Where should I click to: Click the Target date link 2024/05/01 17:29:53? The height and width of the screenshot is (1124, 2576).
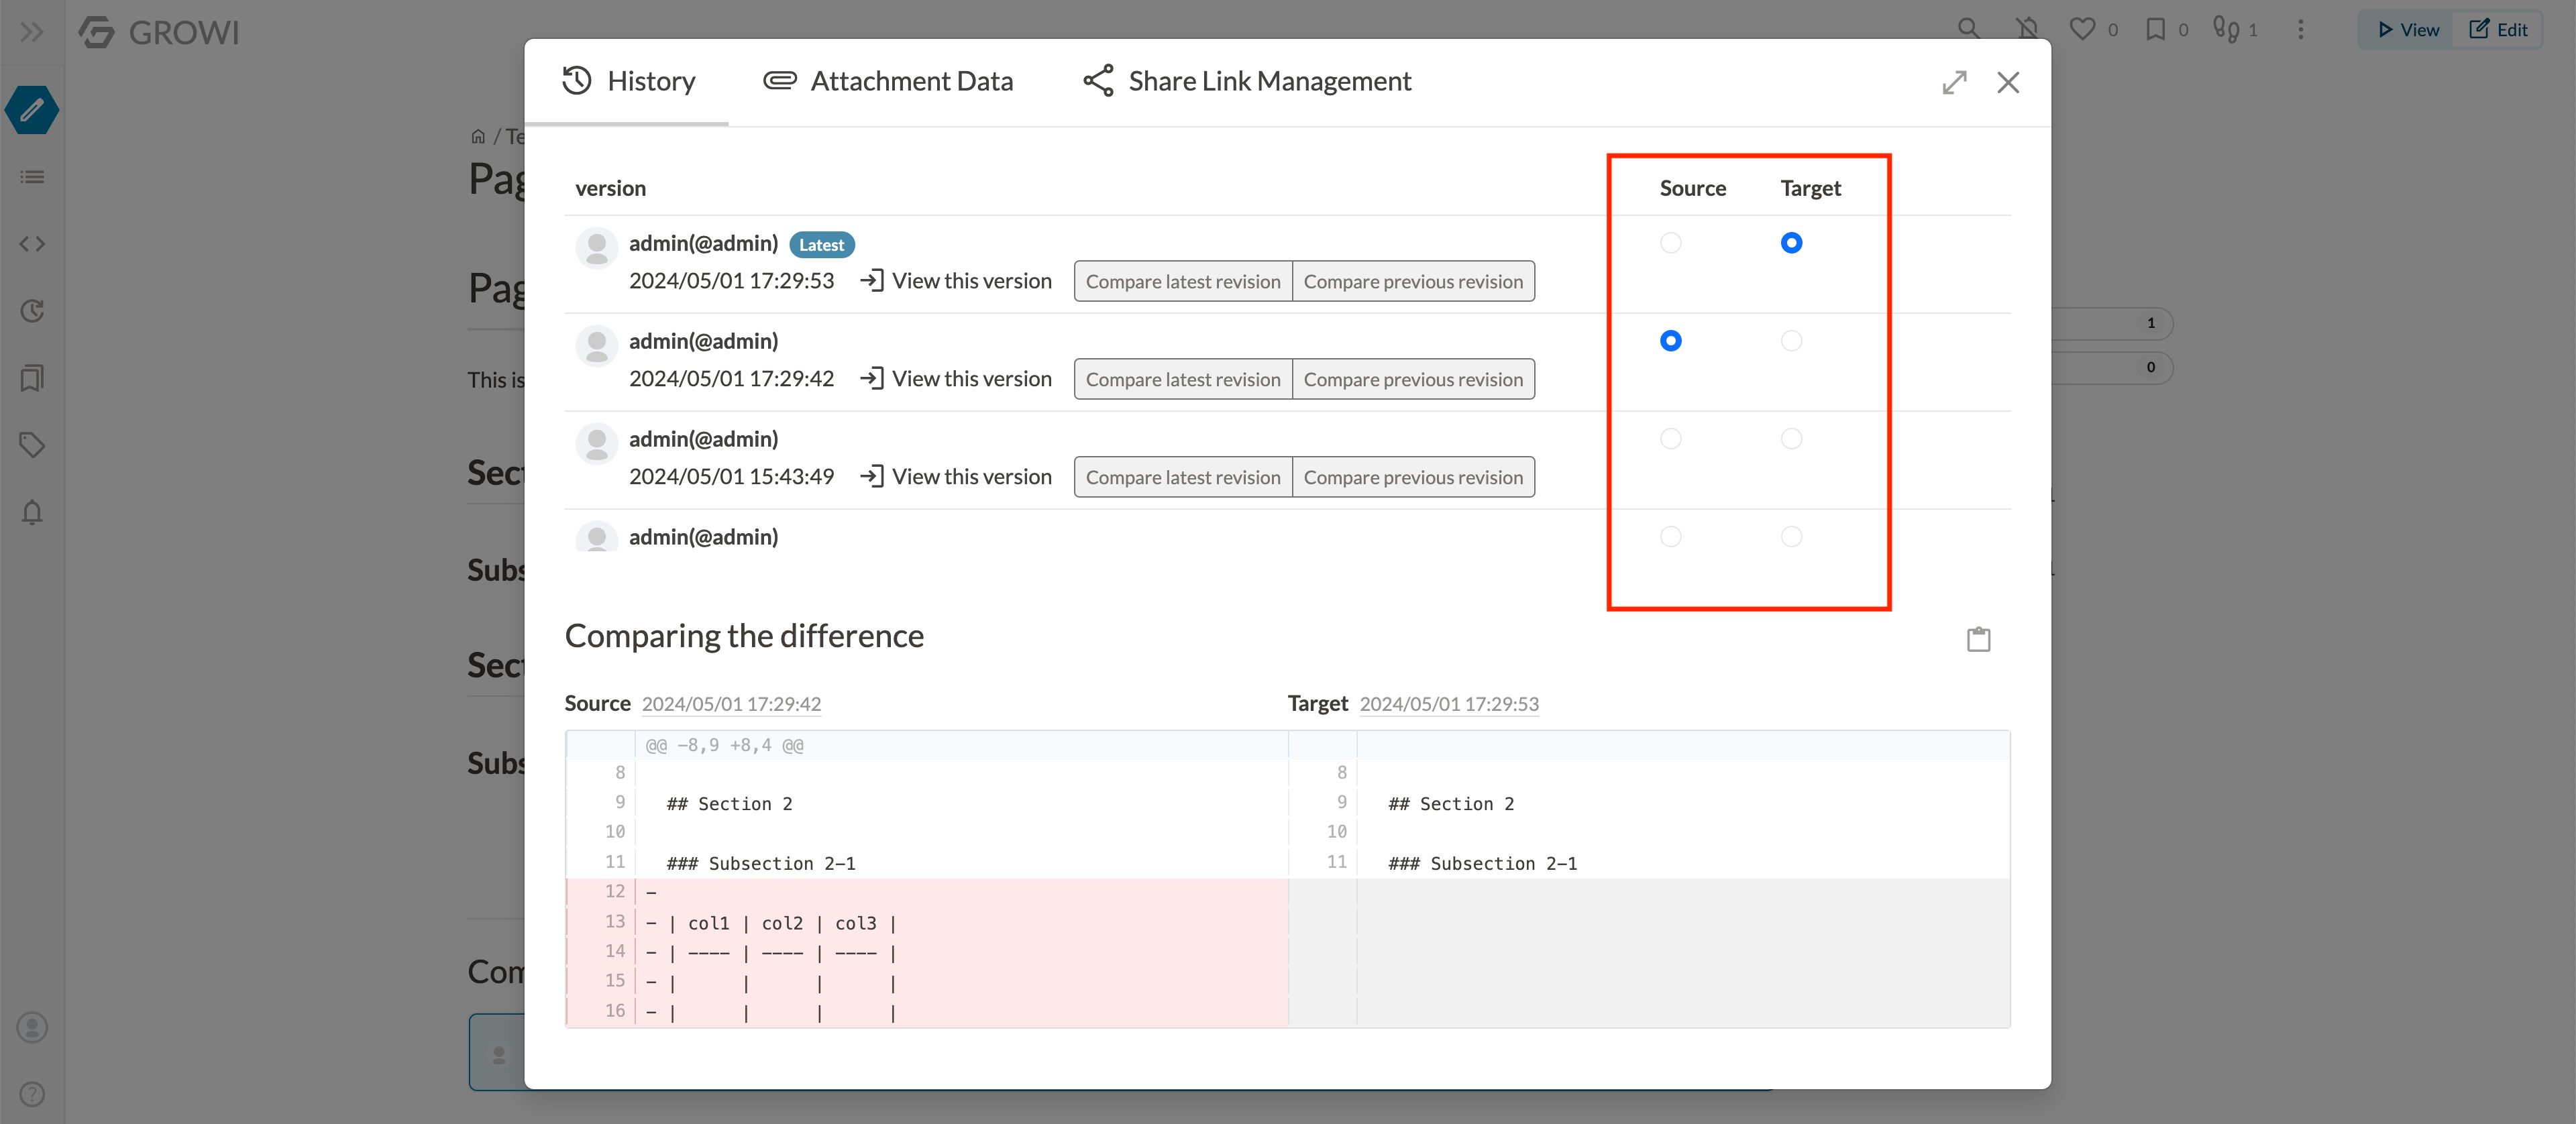(x=1448, y=704)
